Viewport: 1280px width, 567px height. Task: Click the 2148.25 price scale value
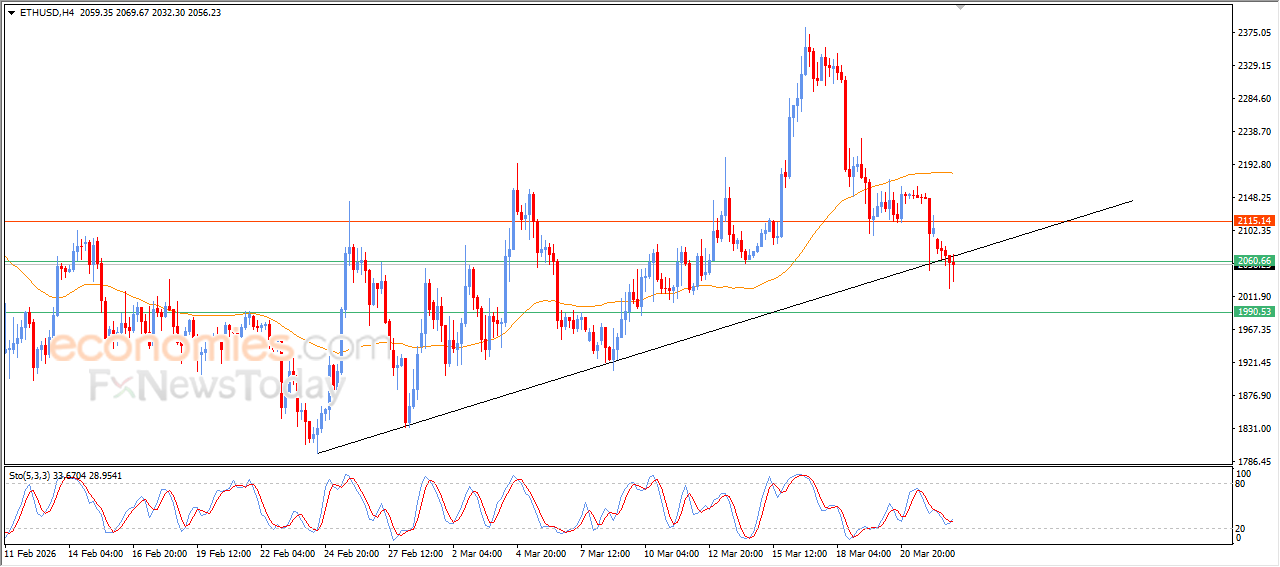[1254, 197]
